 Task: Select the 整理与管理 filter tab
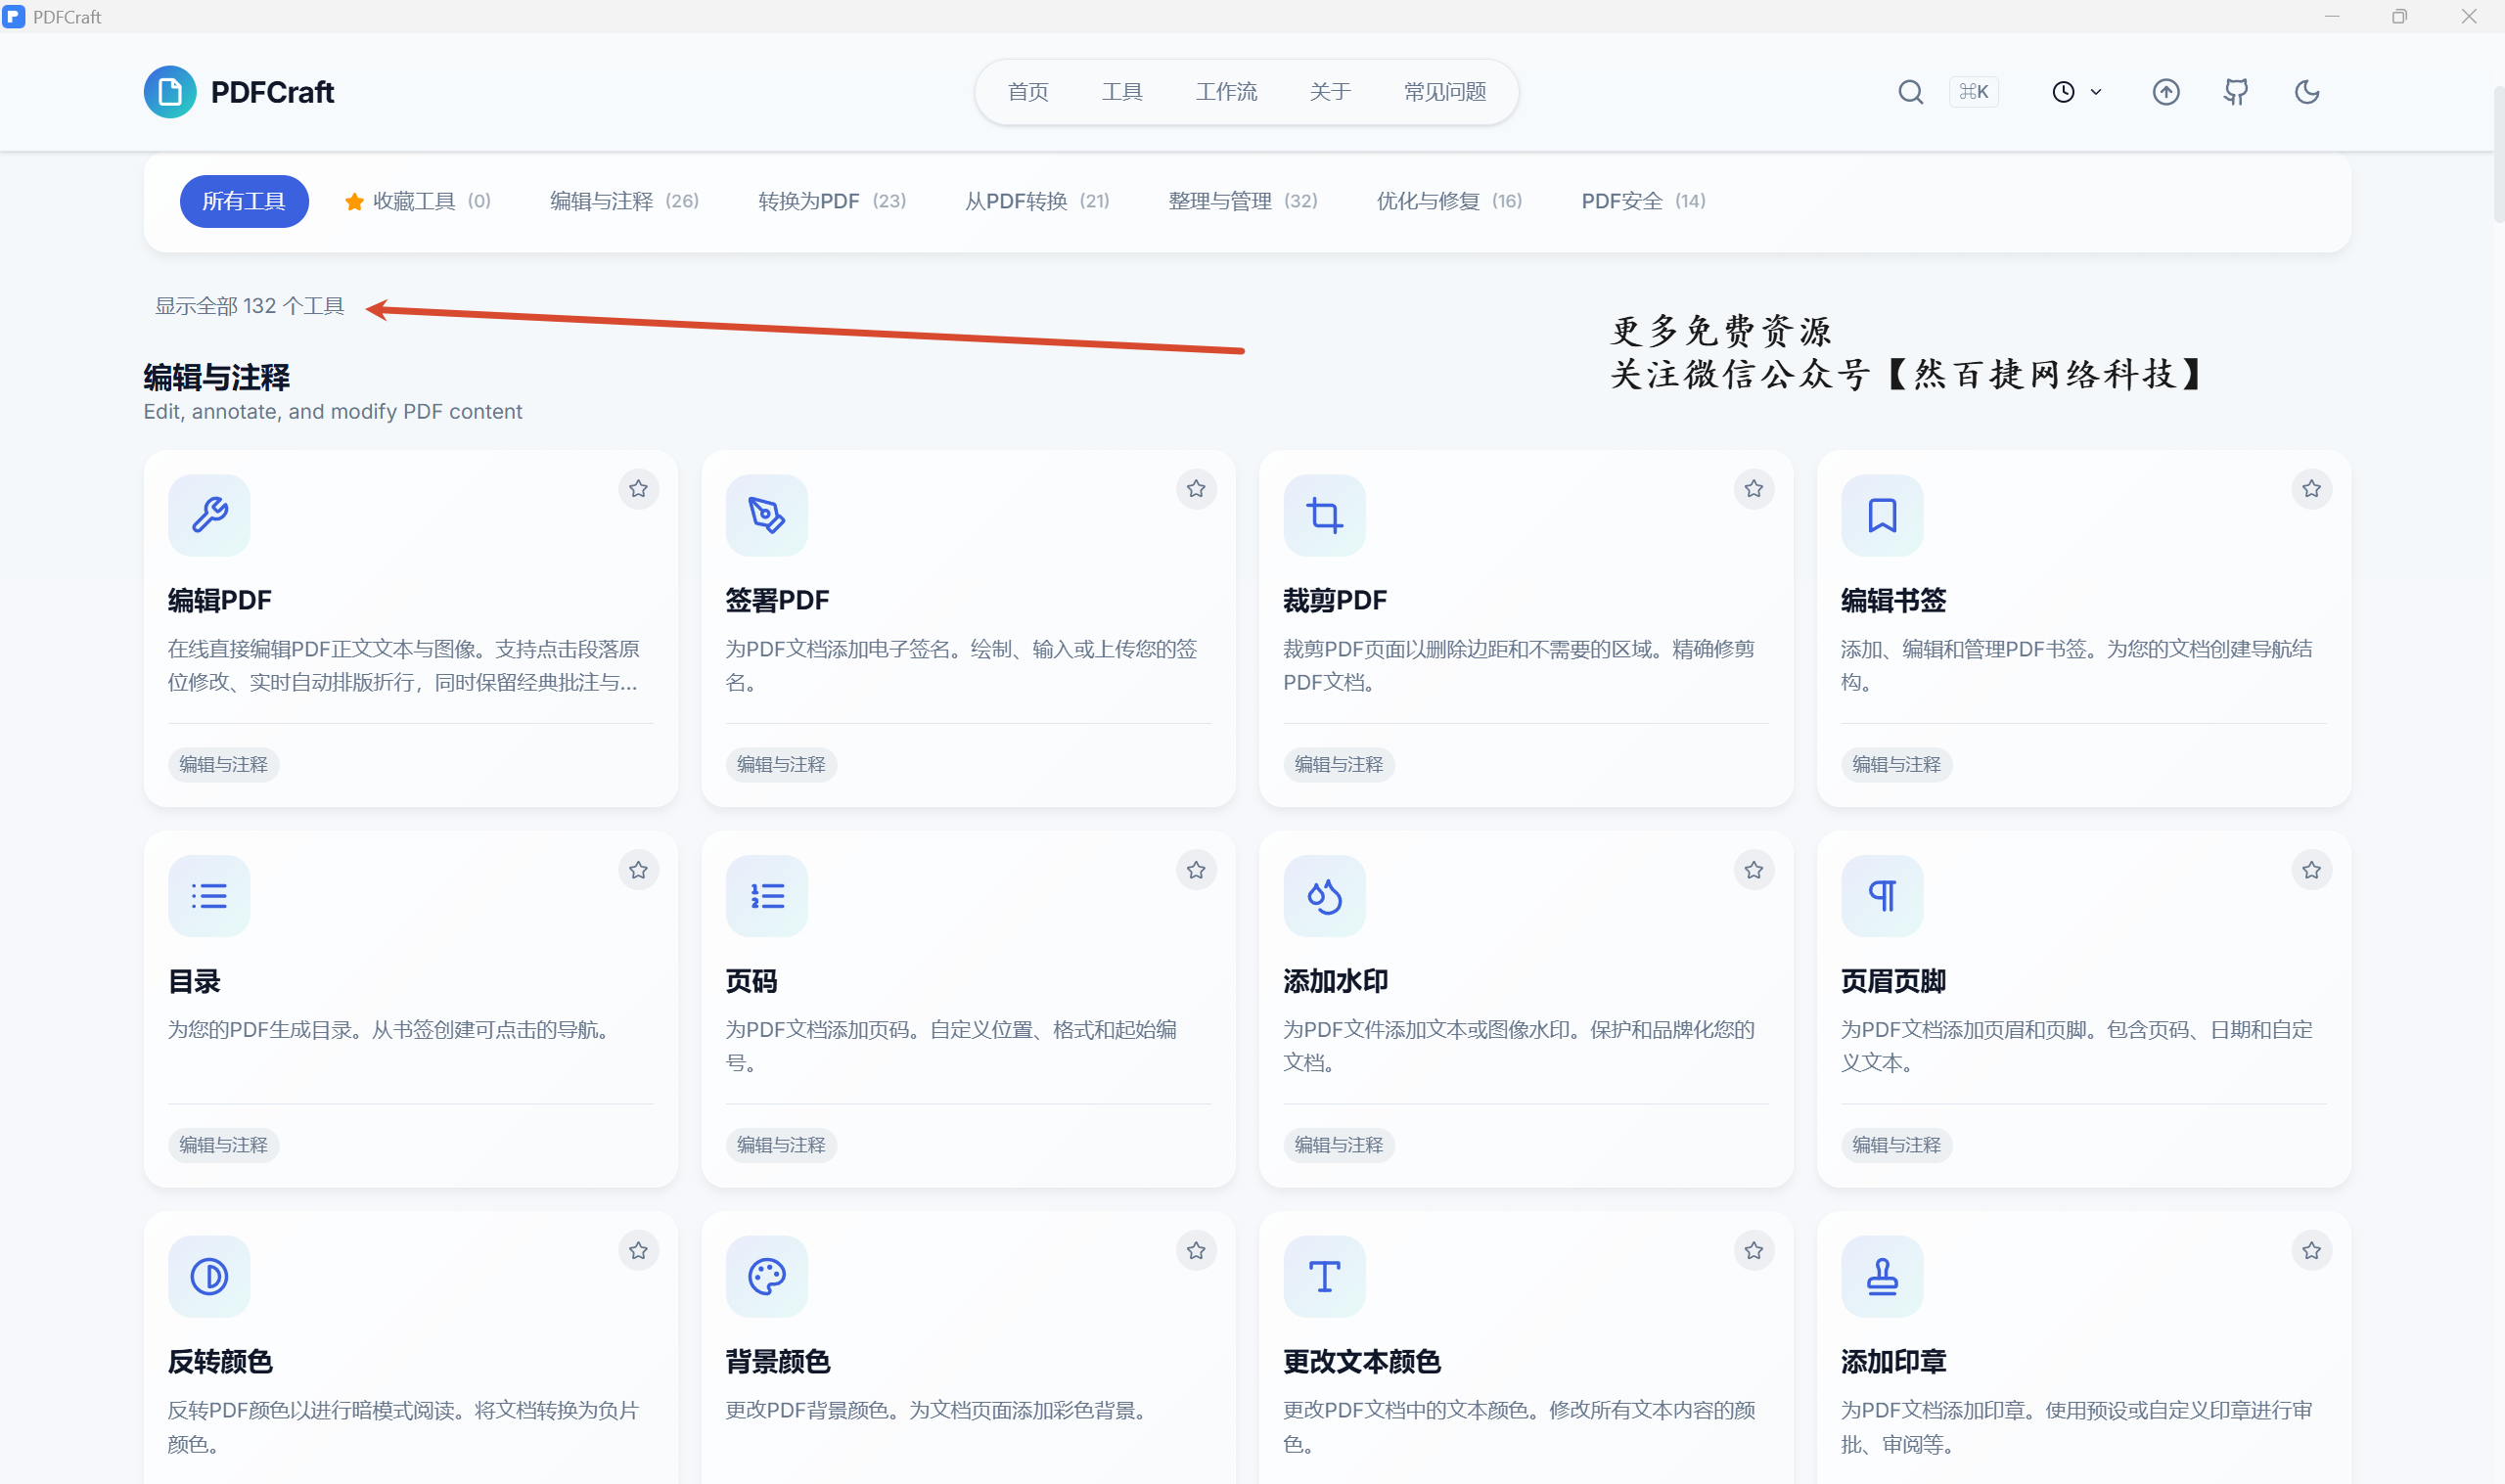[x=1243, y=201]
